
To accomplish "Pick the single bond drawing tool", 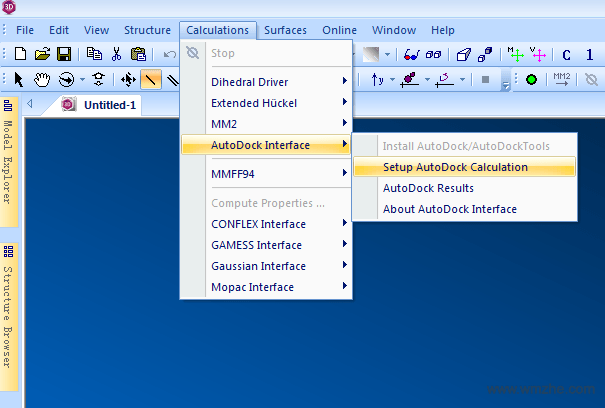I will pos(150,79).
